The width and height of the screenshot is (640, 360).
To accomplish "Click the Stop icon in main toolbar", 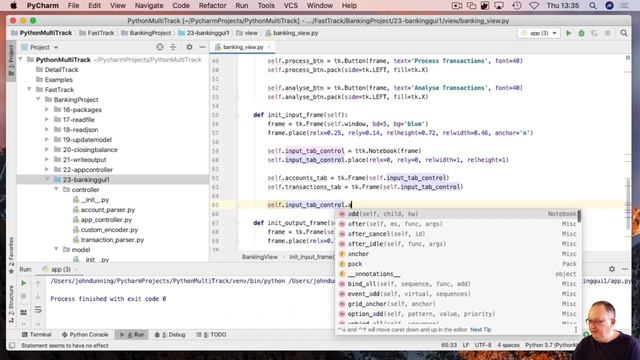I will tap(607, 33).
